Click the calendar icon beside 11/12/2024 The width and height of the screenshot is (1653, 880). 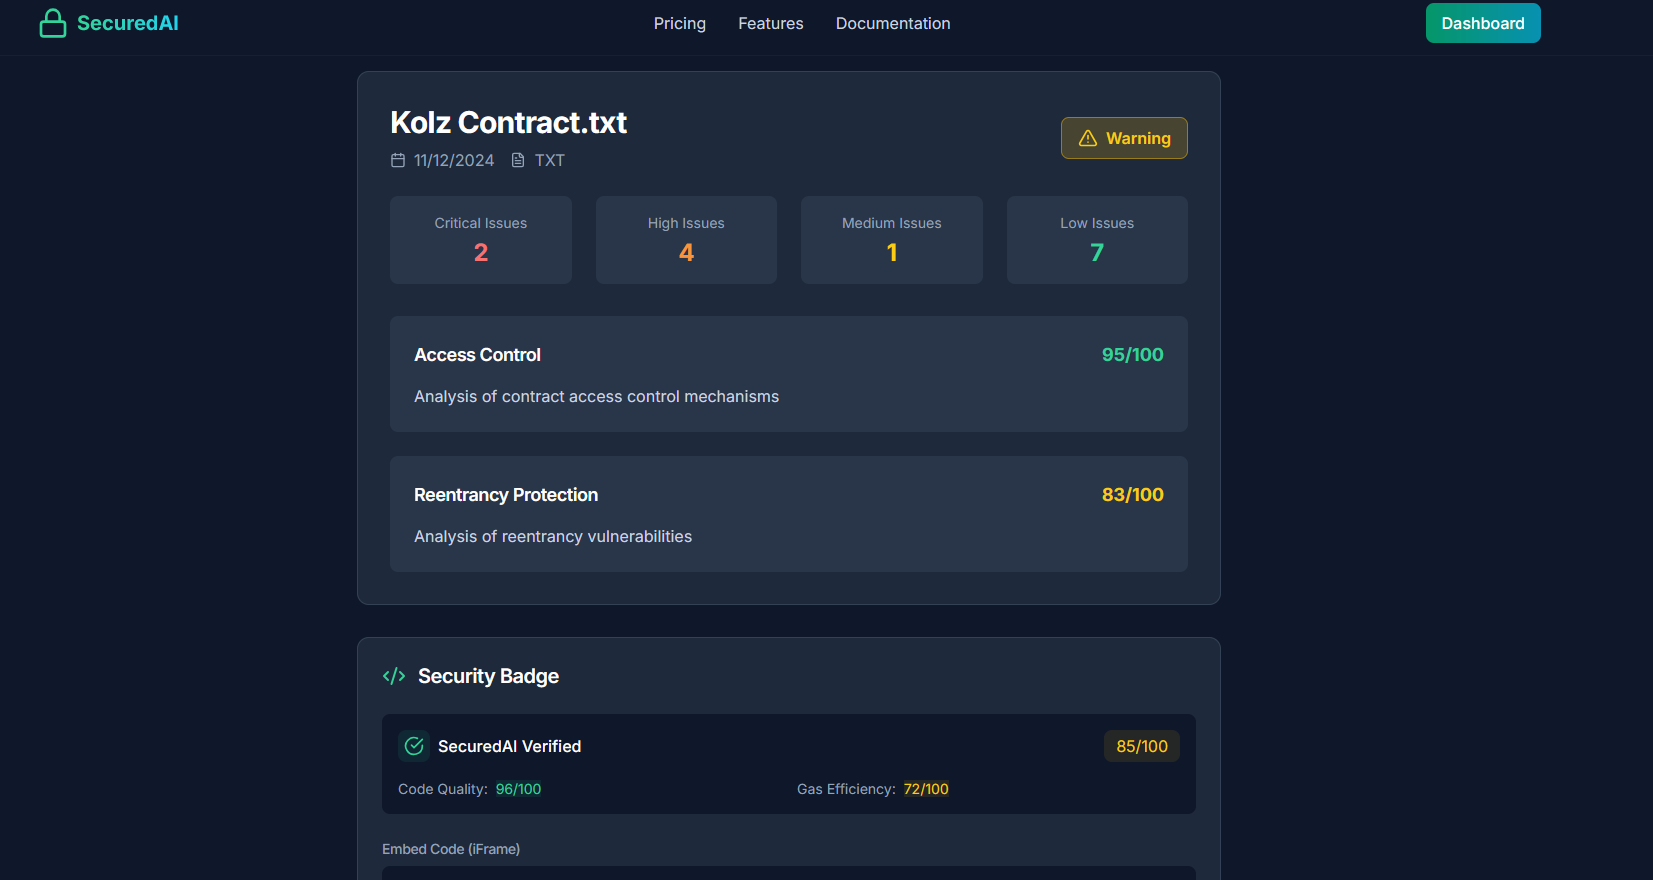398,160
